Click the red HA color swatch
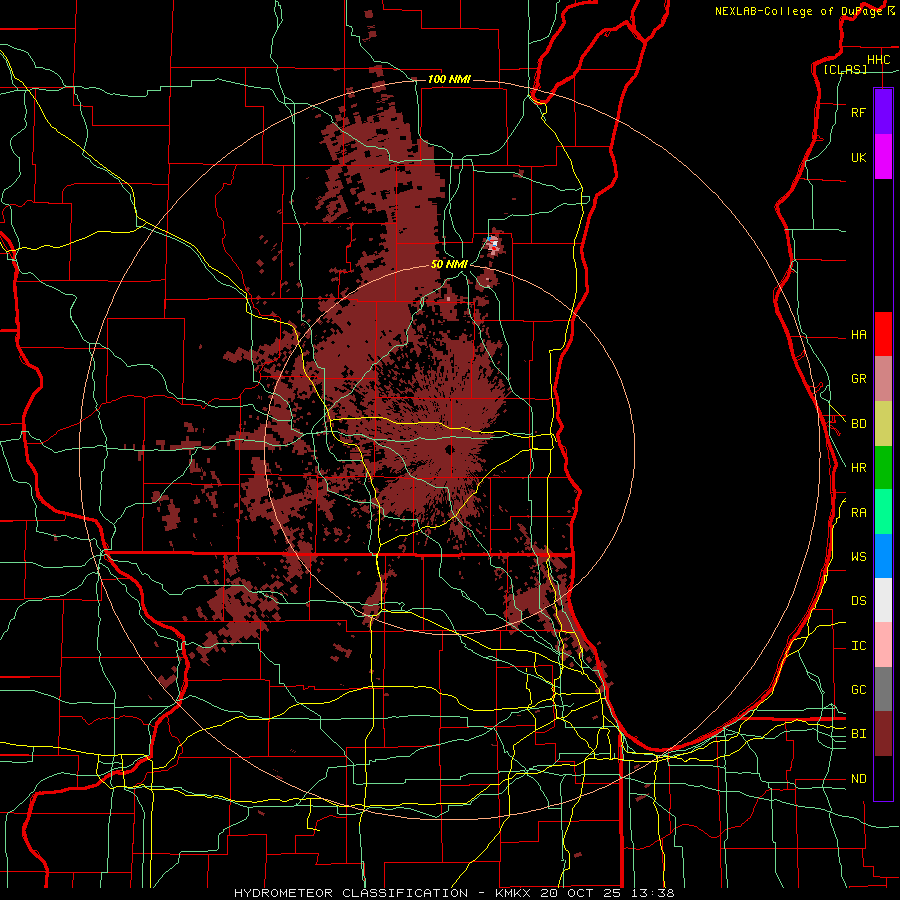The height and width of the screenshot is (900, 900). coord(883,334)
